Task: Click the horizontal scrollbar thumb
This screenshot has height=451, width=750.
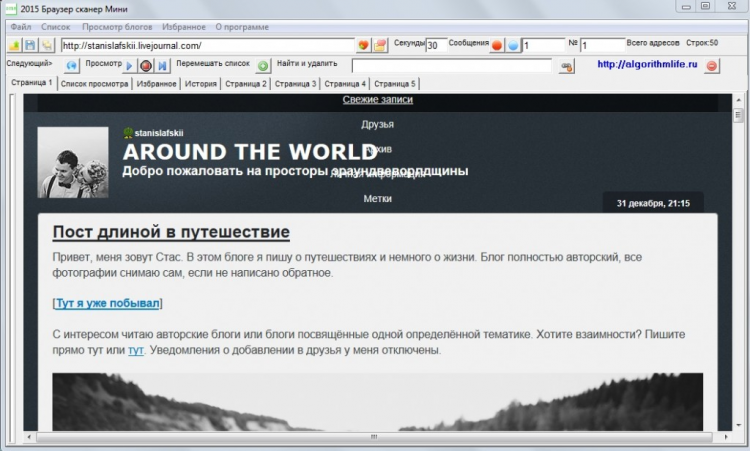Action: [x=374, y=437]
